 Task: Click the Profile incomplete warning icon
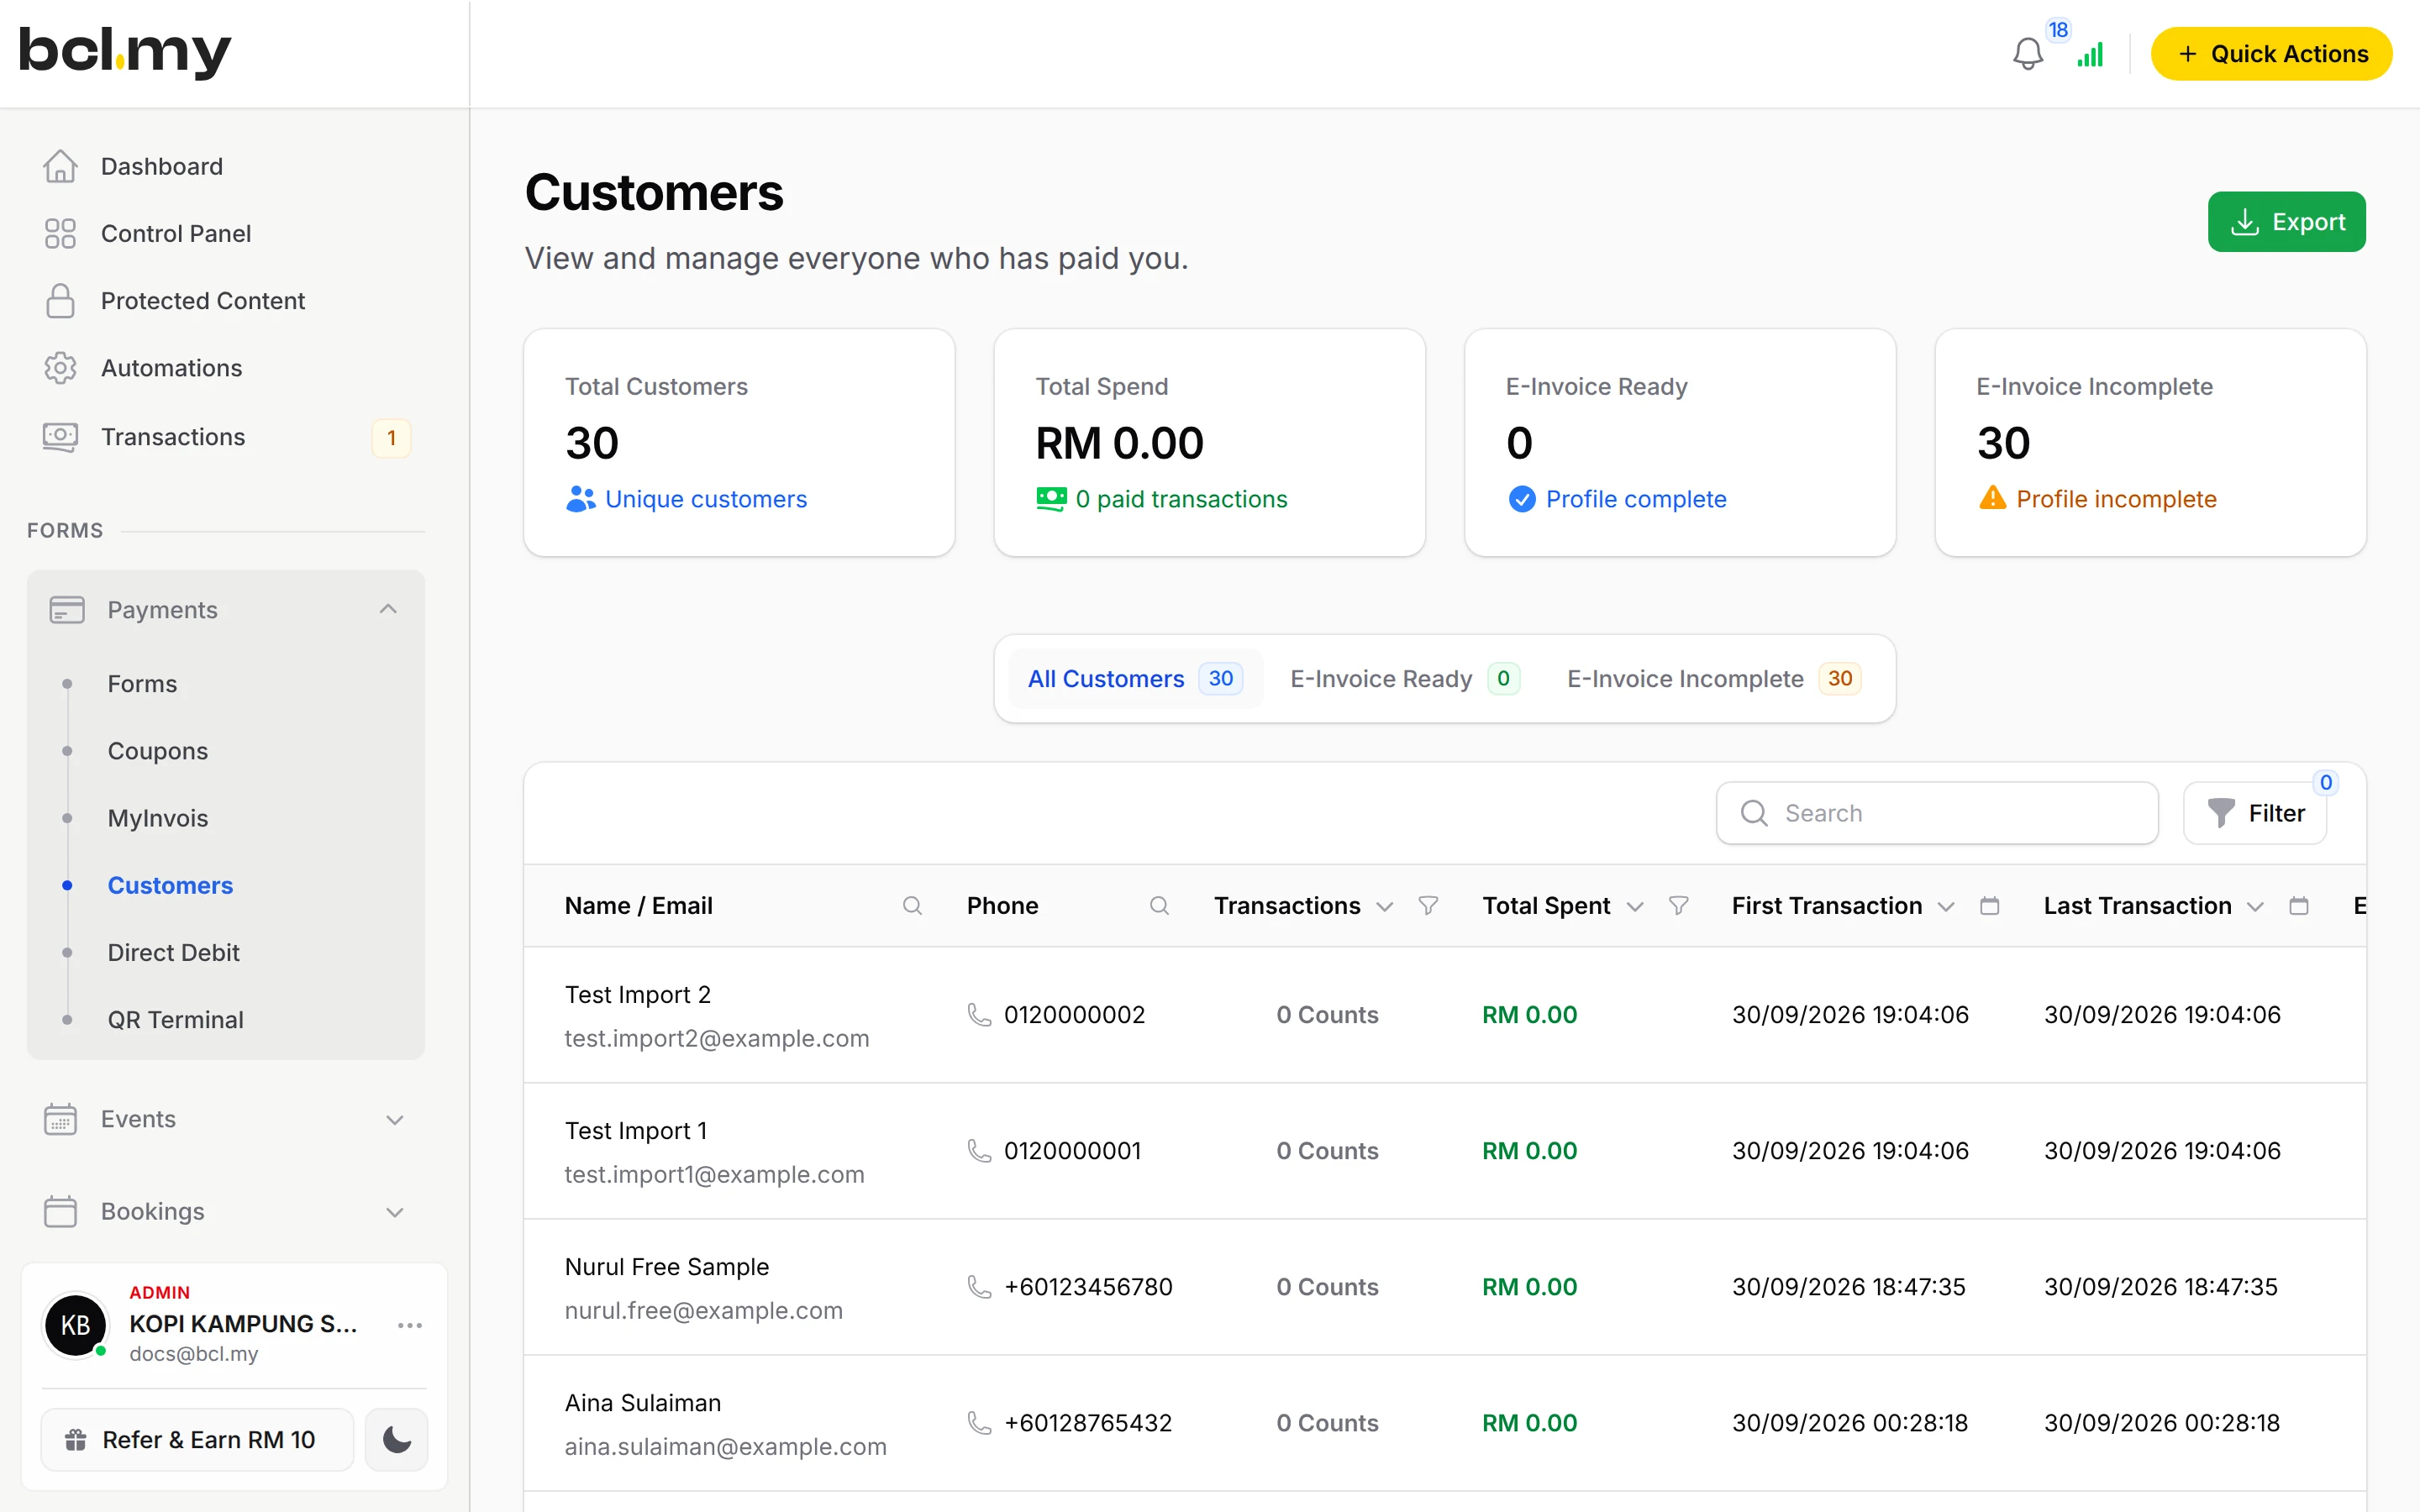tap(1992, 498)
